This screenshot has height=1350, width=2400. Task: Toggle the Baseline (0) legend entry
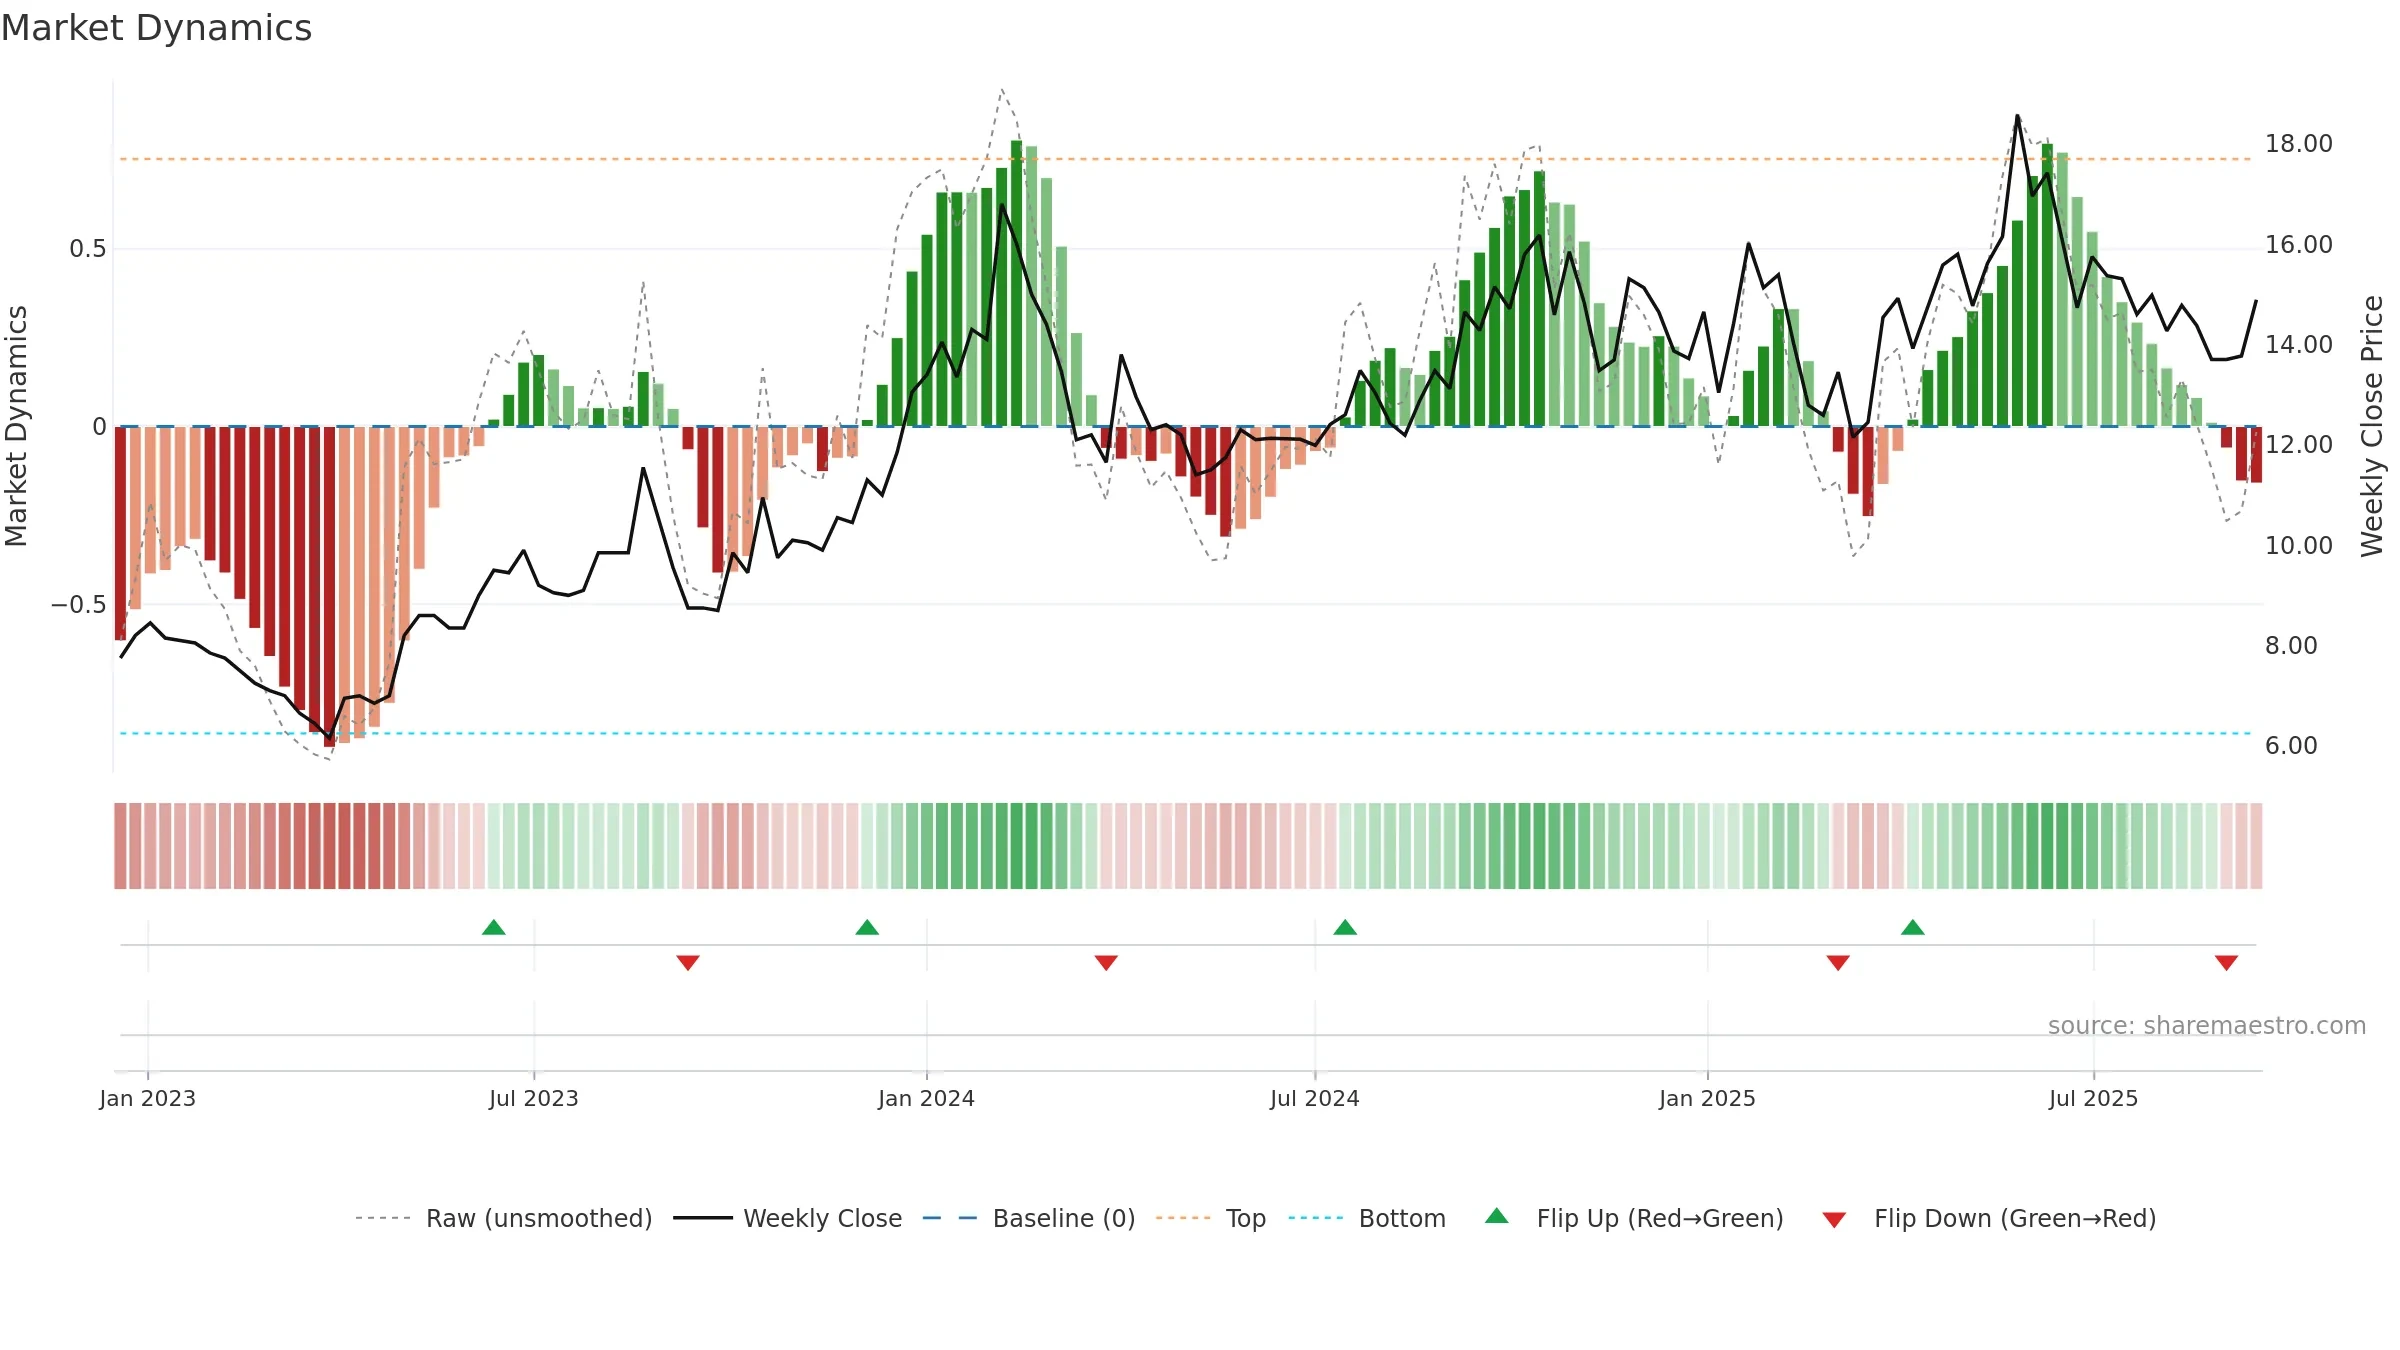[x=1029, y=1218]
